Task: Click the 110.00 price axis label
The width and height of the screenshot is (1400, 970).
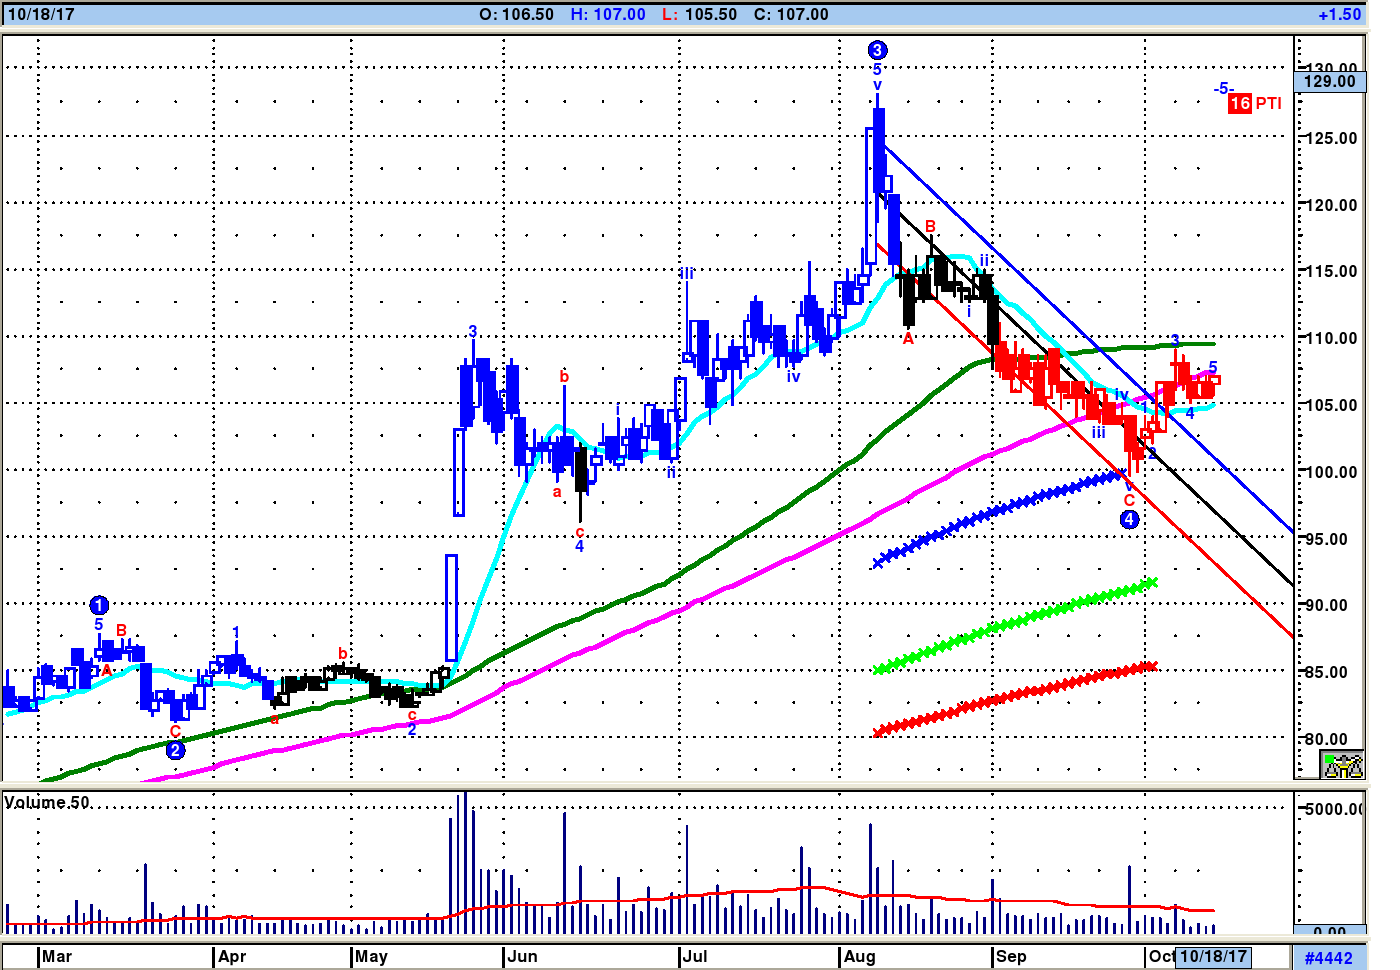Action: tap(1332, 338)
